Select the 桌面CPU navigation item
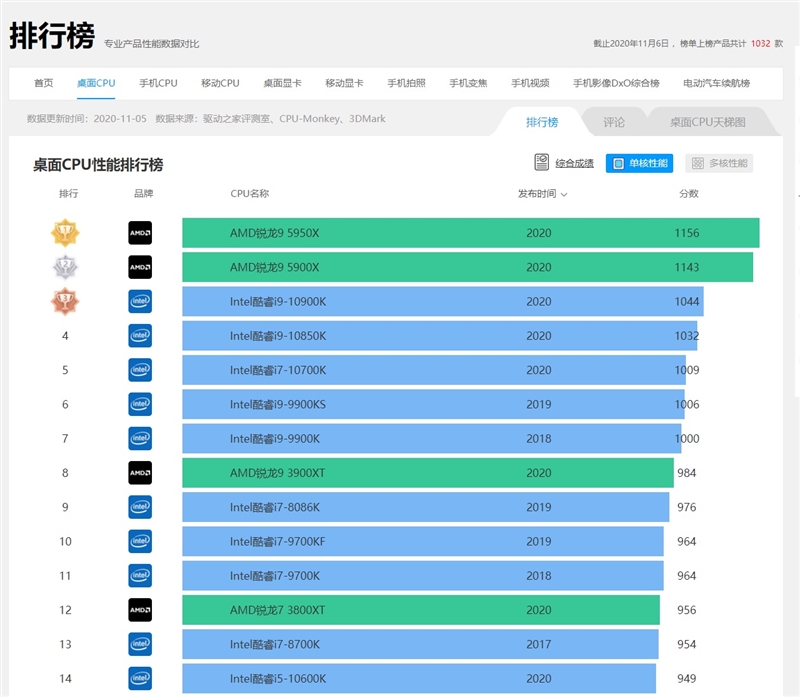This screenshot has width=800, height=697. pos(96,83)
